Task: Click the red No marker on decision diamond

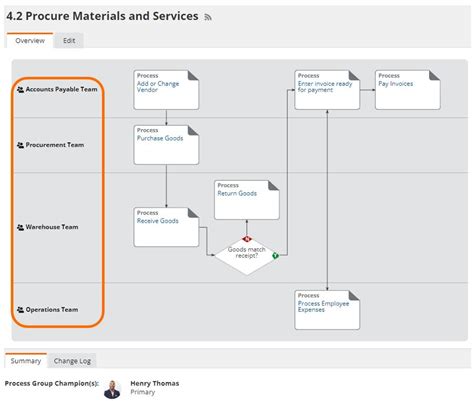Action: click(247, 239)
